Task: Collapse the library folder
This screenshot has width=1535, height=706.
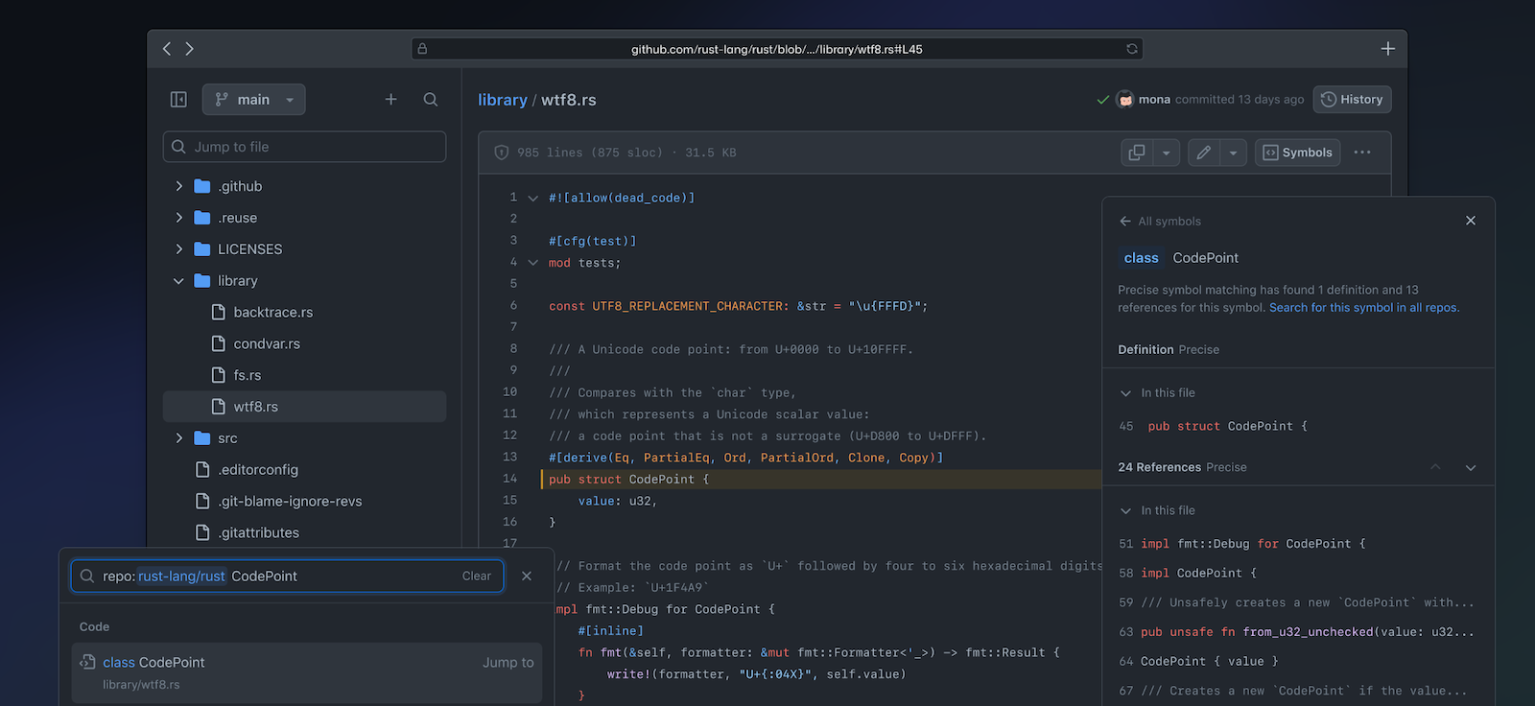Action: (x=178, y=280)
